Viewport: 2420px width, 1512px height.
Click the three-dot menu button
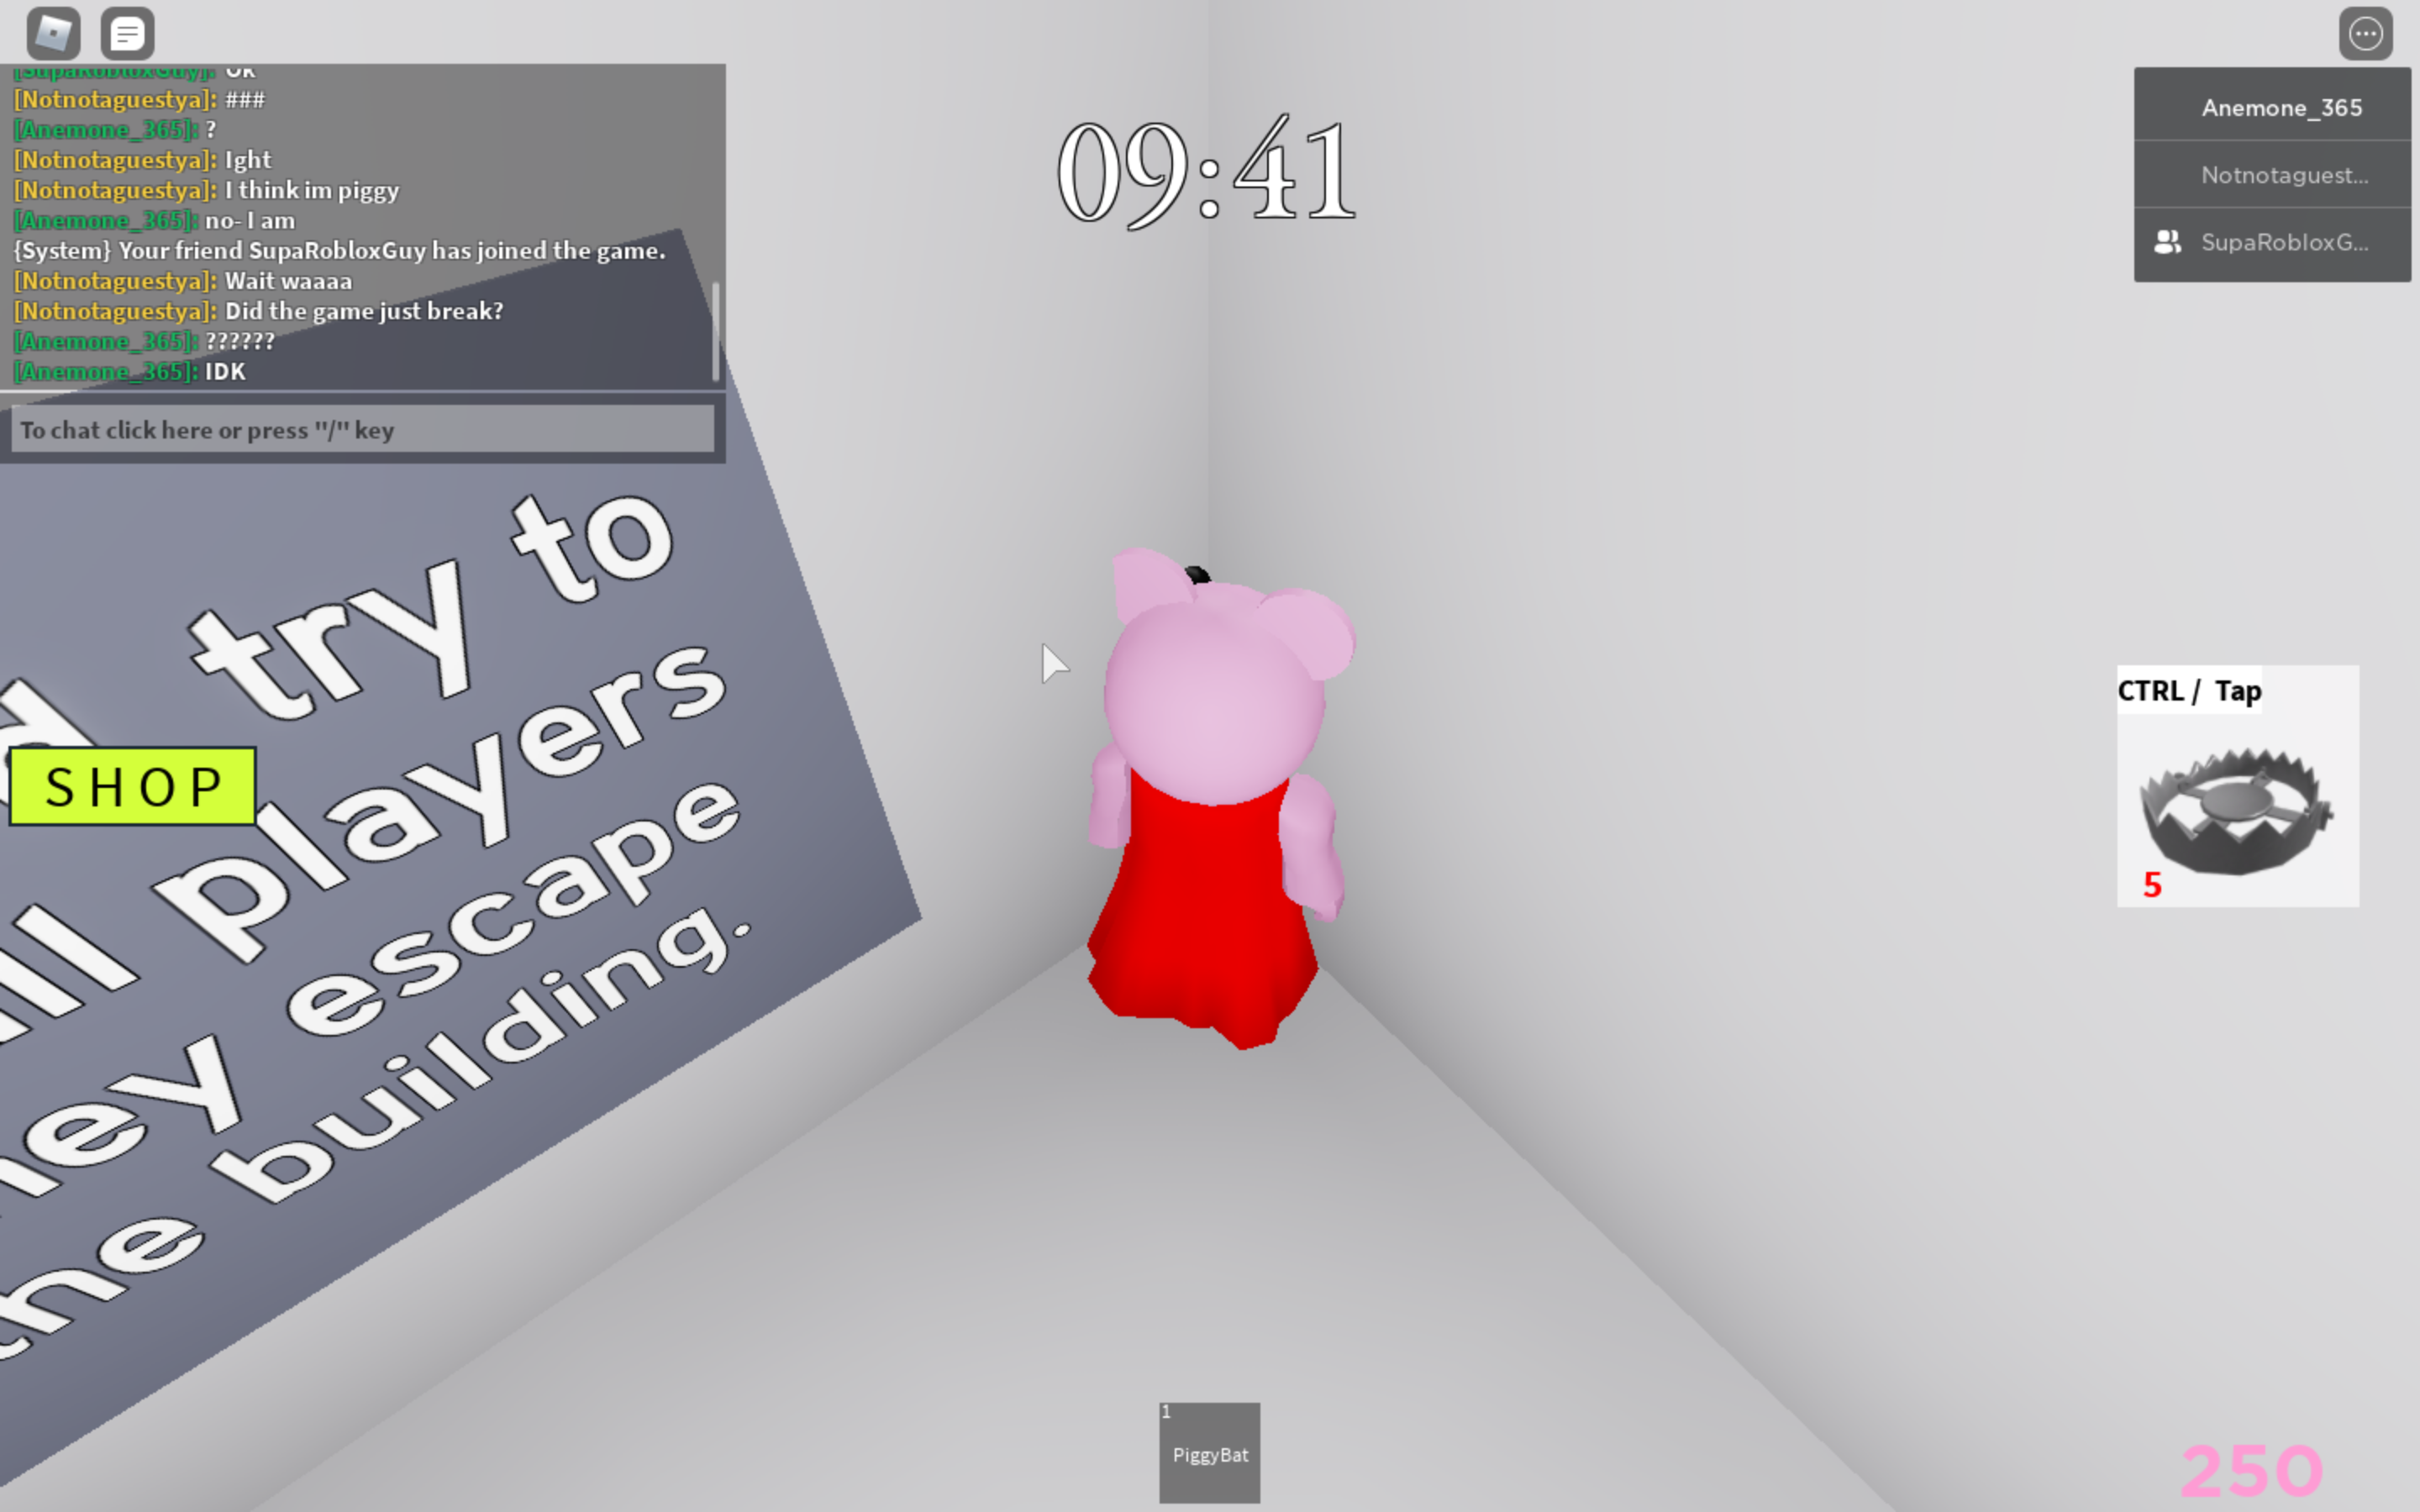[x=2366, y=33]
